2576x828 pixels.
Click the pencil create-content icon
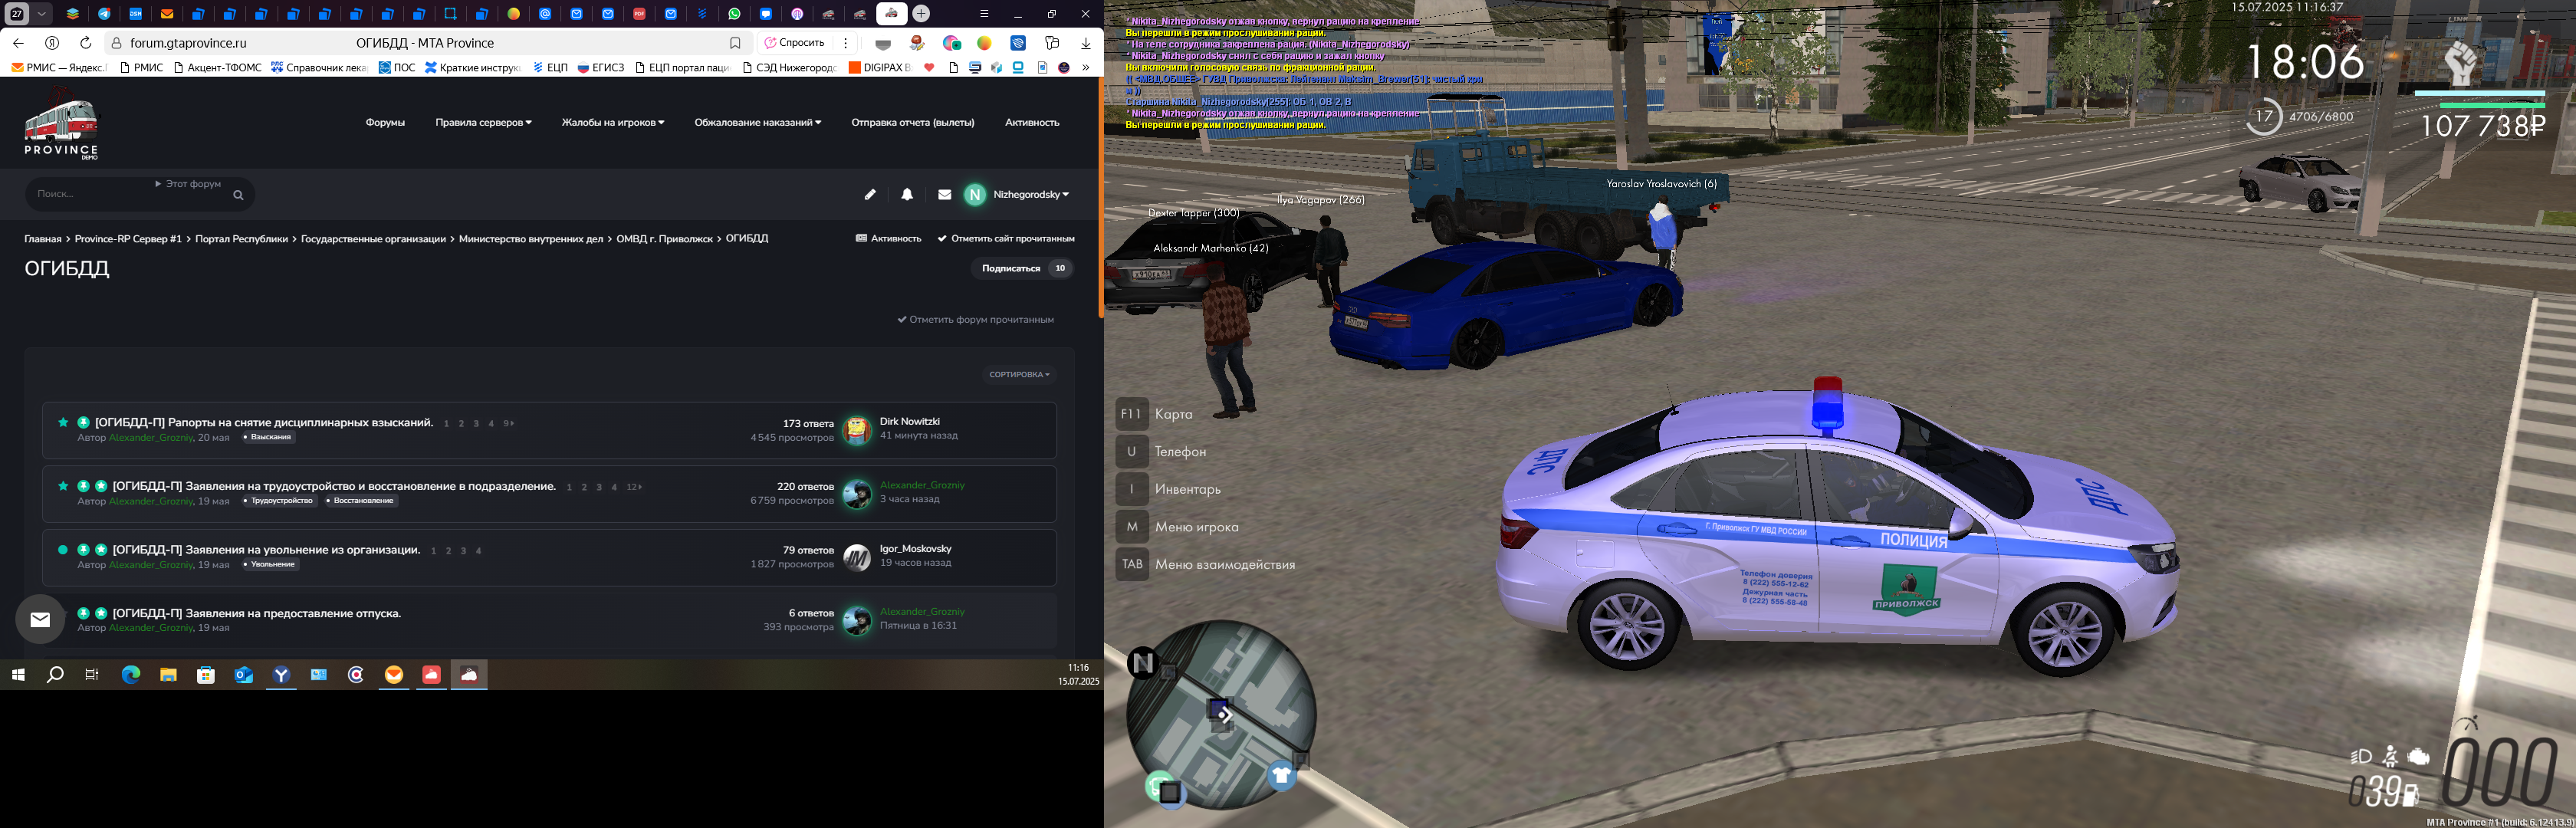tap(870, 194)
